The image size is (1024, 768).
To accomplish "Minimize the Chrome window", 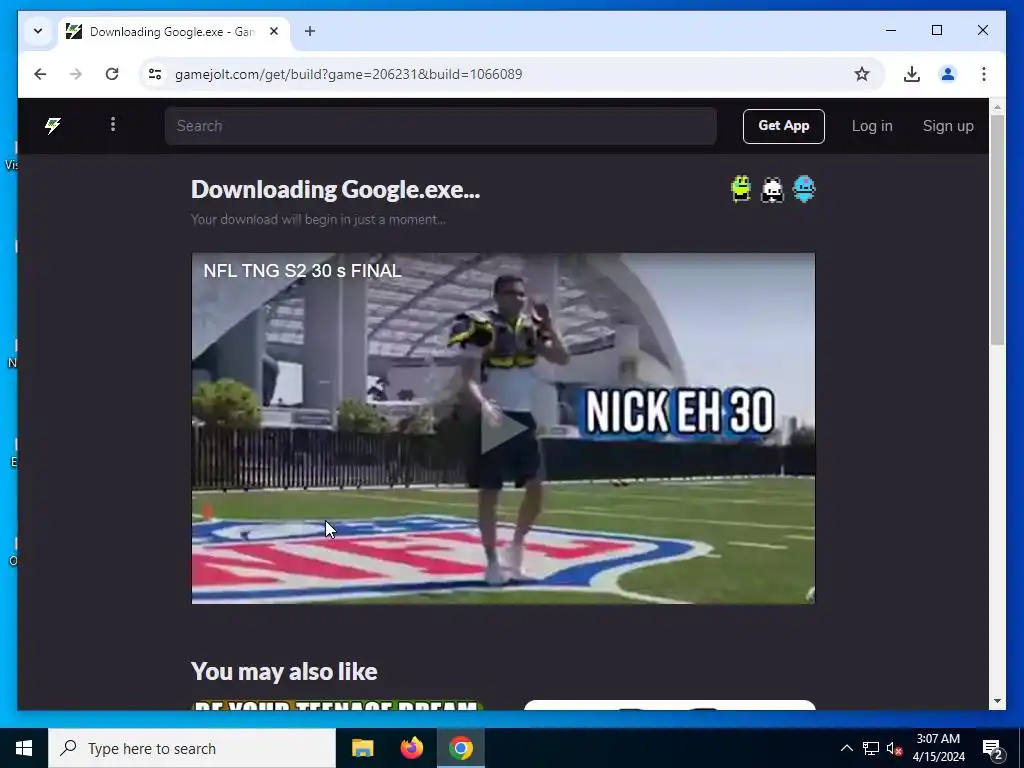I will click(x=891, y=30).
